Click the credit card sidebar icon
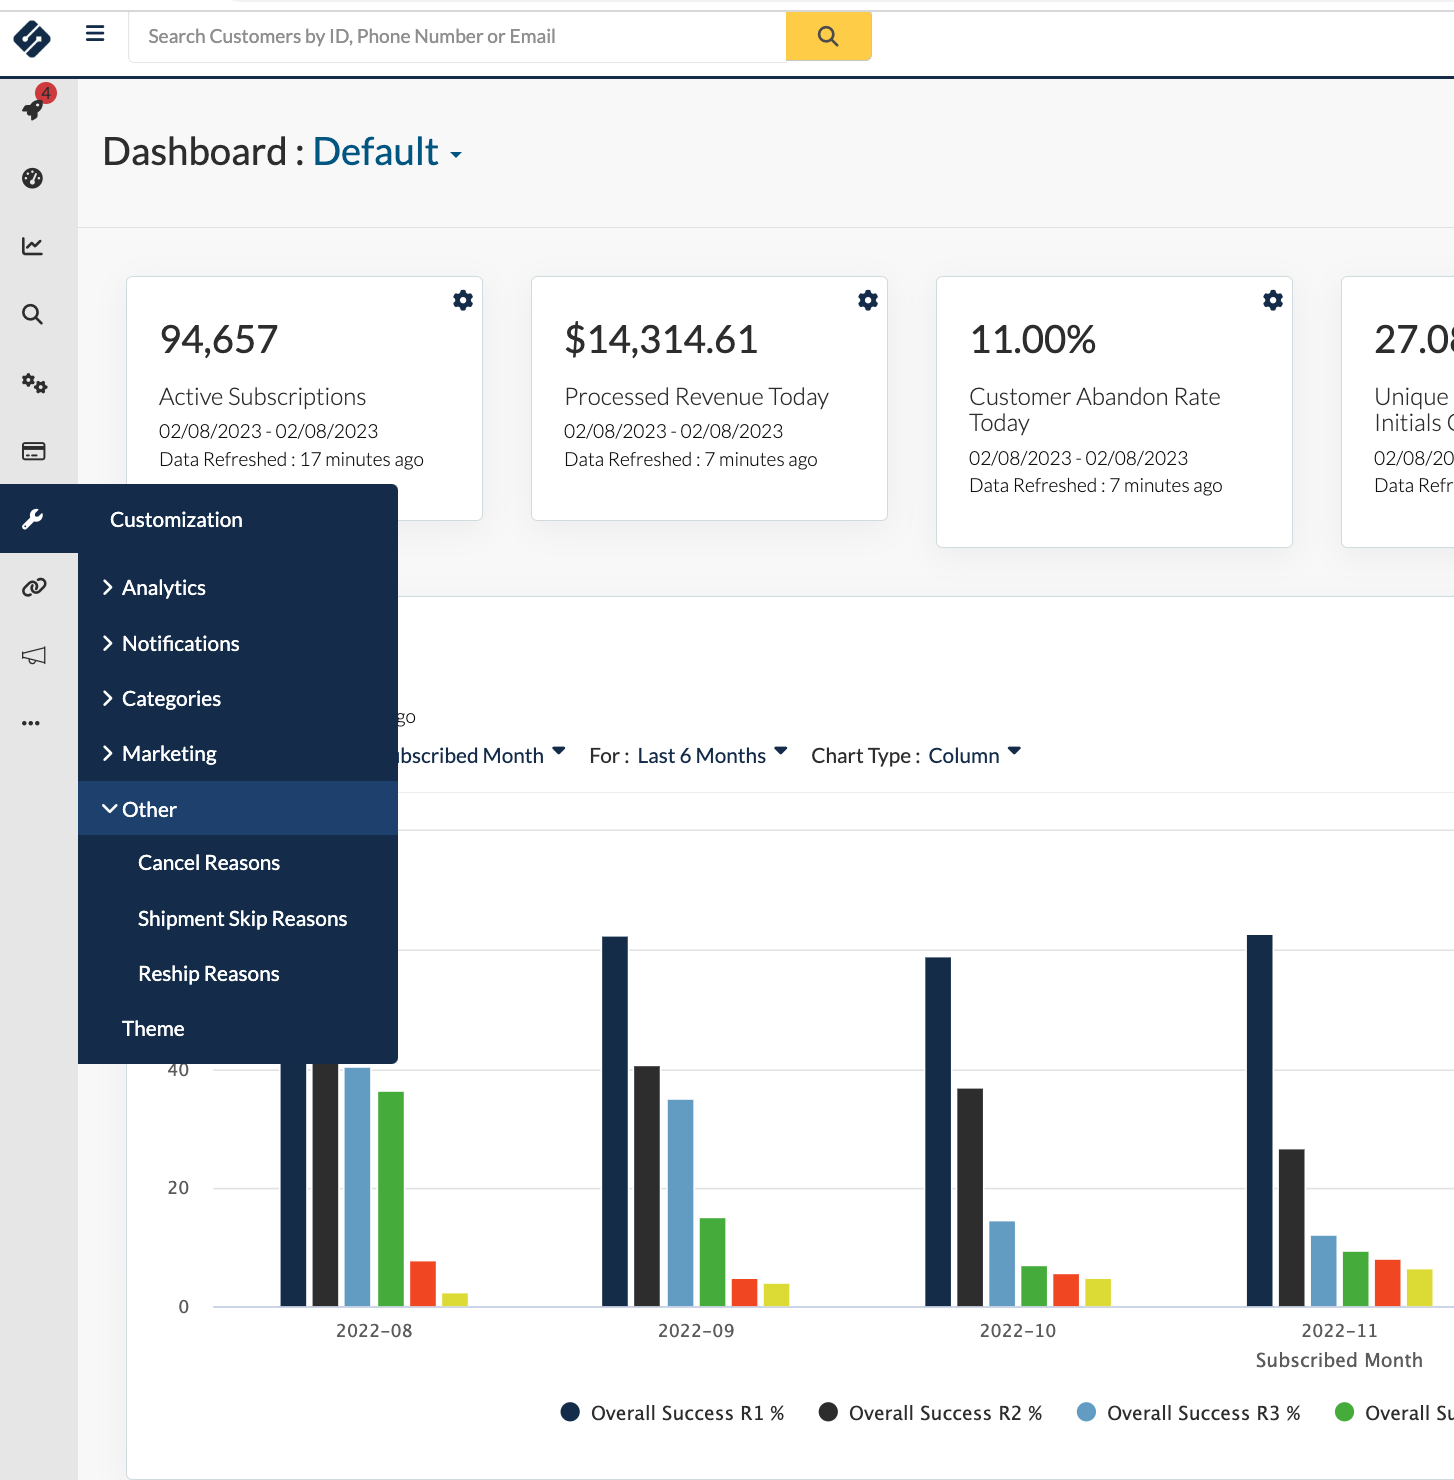This screenshot has width=1454, height=1480. [x=33, y=451]
